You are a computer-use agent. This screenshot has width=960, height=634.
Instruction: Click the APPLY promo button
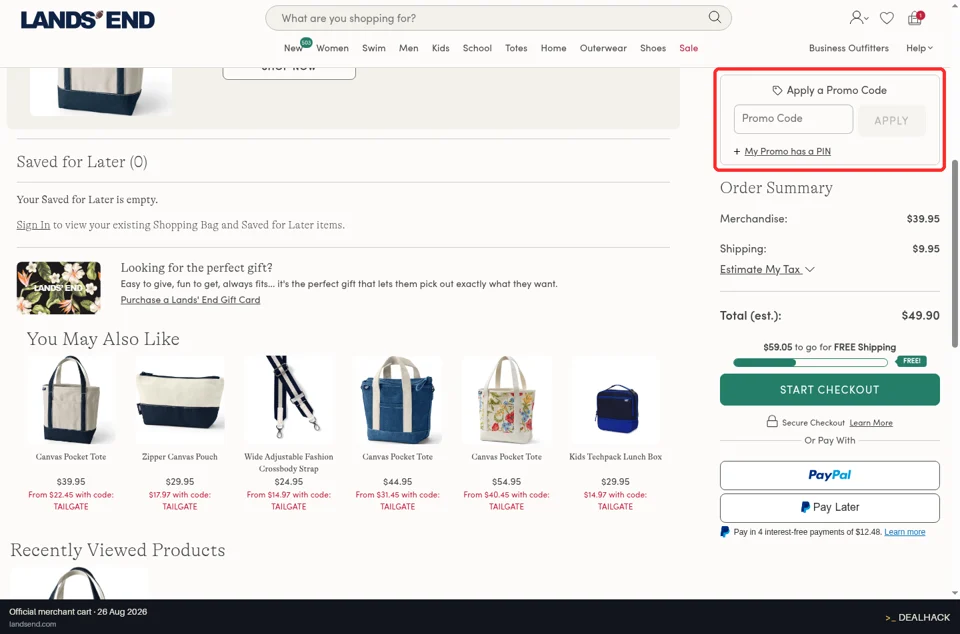[891, 121]
